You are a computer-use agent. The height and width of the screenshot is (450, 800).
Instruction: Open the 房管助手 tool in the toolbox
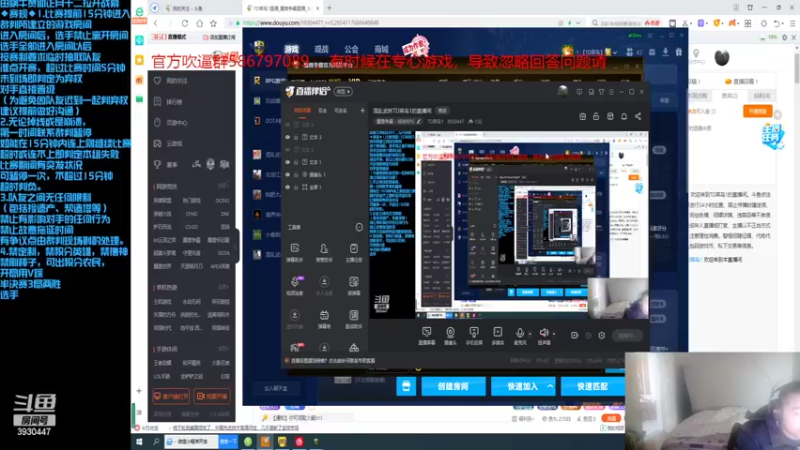coord(324,253)
